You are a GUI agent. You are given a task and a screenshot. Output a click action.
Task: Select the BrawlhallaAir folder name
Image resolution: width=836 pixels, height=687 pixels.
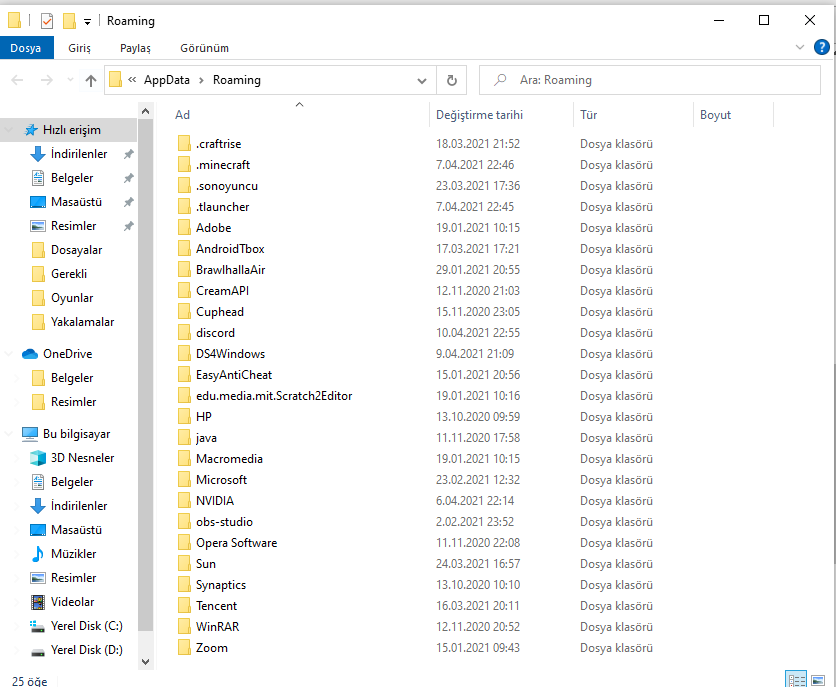230,270
